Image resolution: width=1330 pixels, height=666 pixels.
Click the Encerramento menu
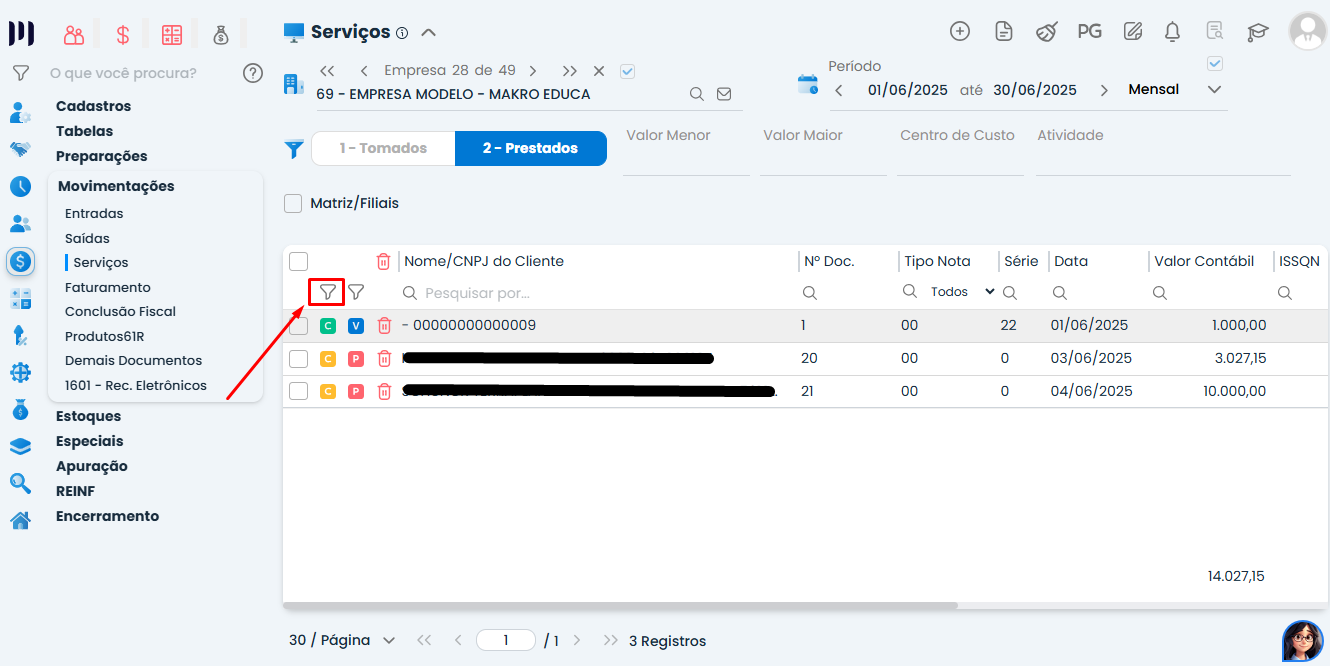click(x=107, y=516)
